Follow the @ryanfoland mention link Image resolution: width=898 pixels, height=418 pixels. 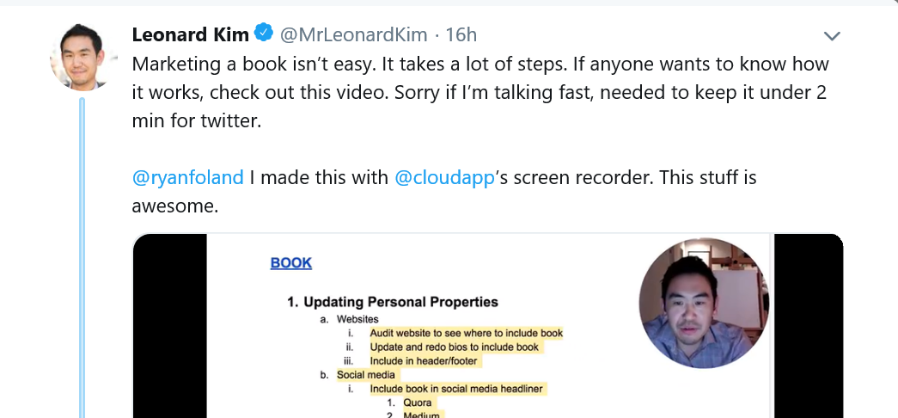point(188,178)
